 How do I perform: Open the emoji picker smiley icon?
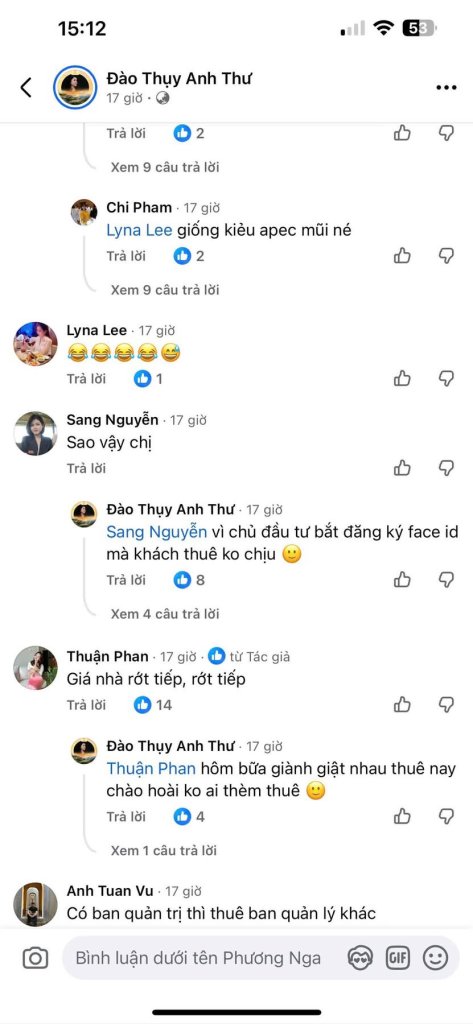[435, 958]
